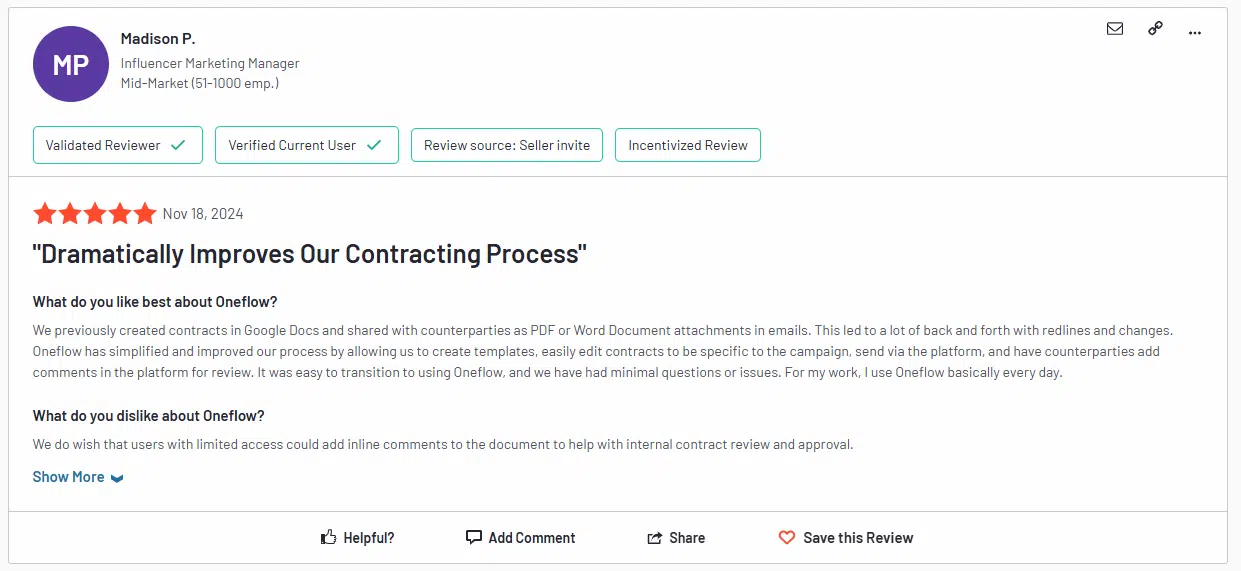
Task: Click Save this Review text
Action: [858, 538]
